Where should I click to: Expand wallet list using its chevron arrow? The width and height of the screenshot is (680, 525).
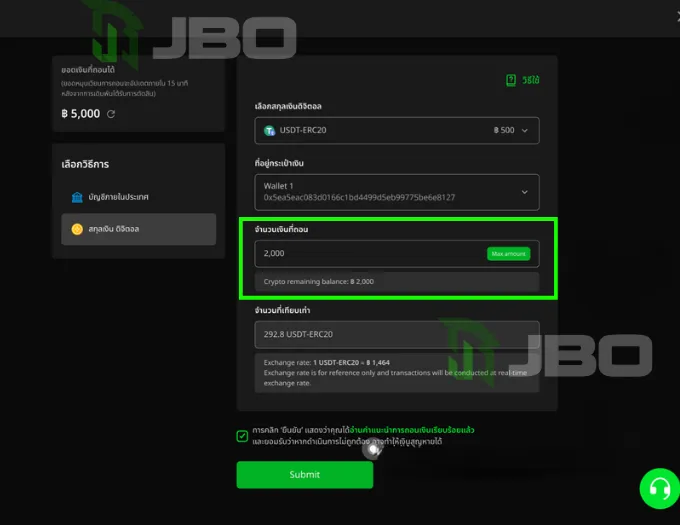(525, 192)
